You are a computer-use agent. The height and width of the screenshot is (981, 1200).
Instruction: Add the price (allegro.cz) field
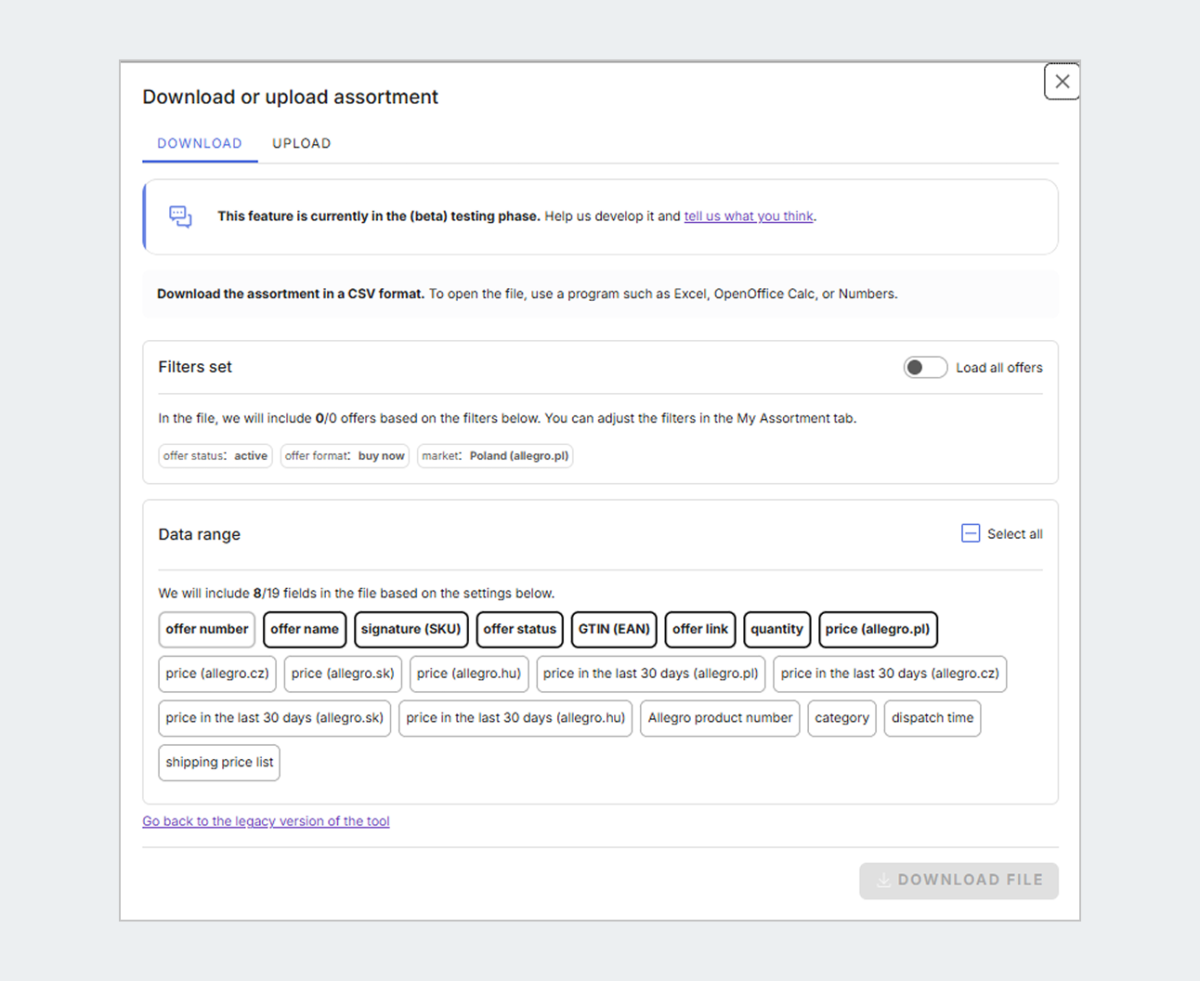[x=218, y=674]
